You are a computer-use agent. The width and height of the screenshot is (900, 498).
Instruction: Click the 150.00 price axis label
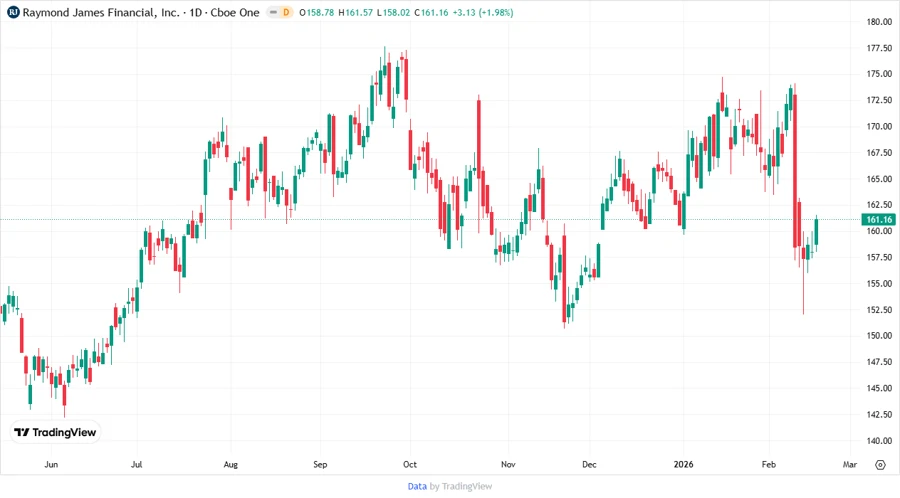879,336
